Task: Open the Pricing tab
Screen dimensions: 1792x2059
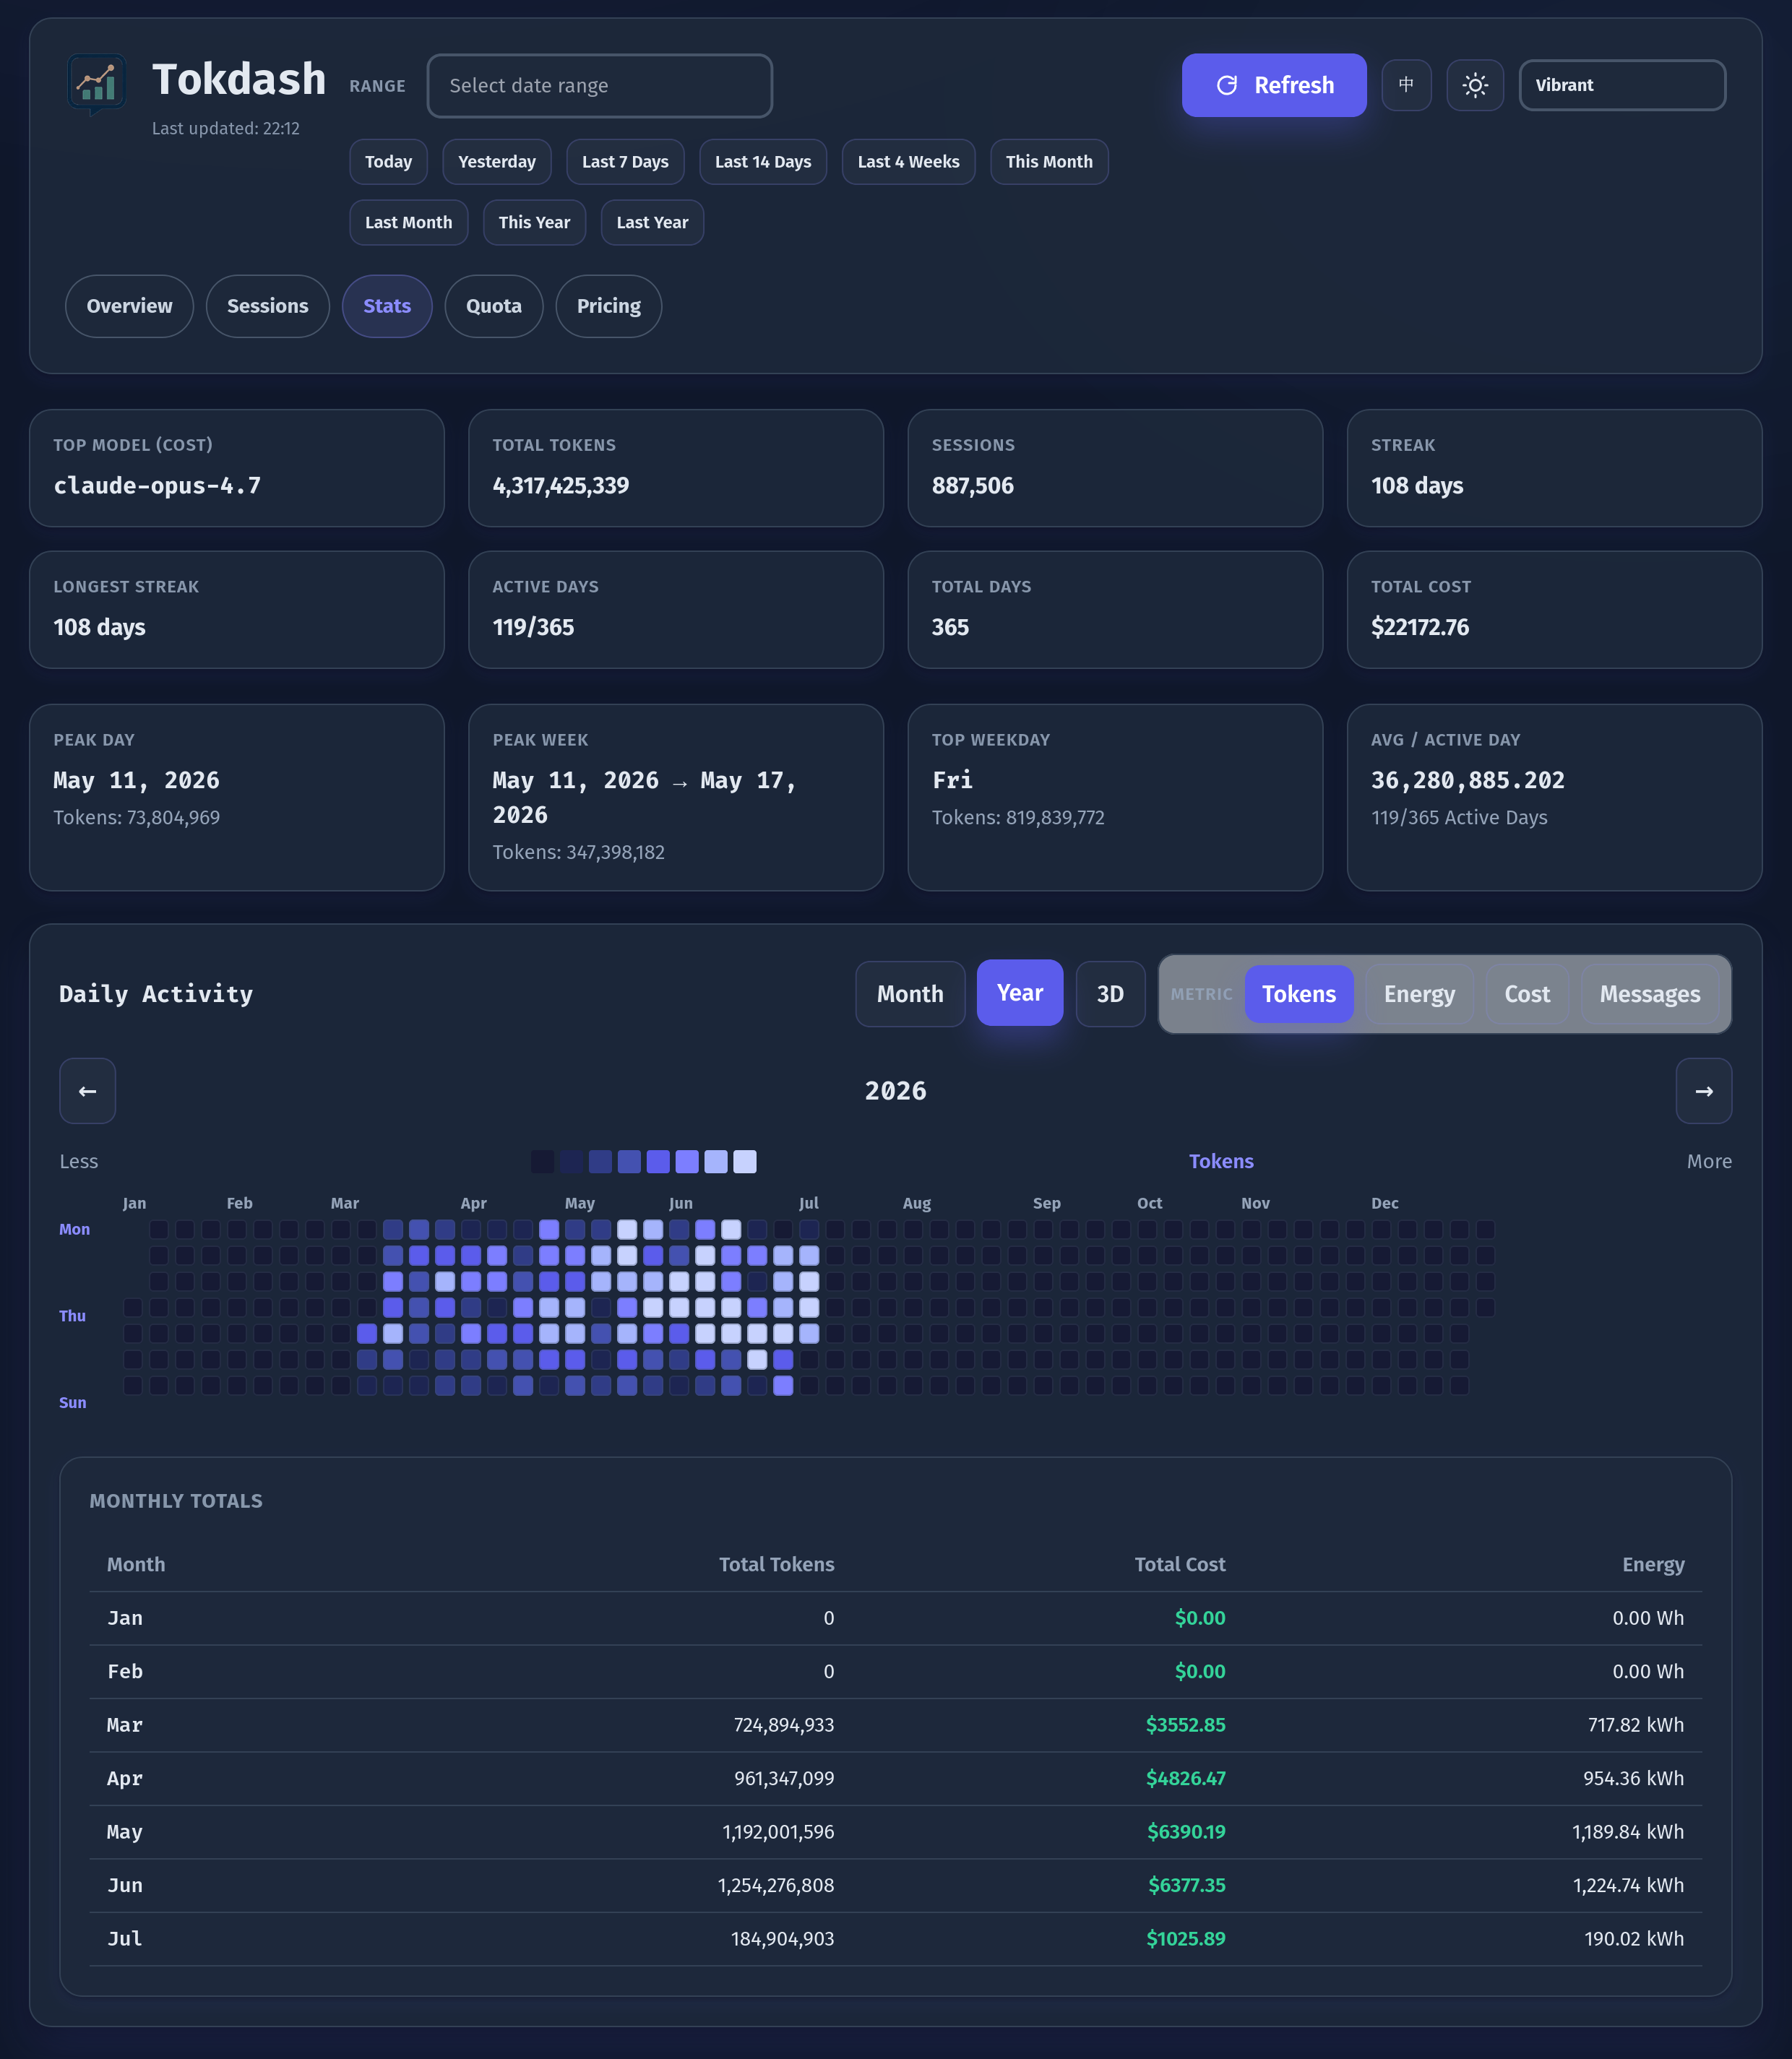Action: click(x=608, y=306)
